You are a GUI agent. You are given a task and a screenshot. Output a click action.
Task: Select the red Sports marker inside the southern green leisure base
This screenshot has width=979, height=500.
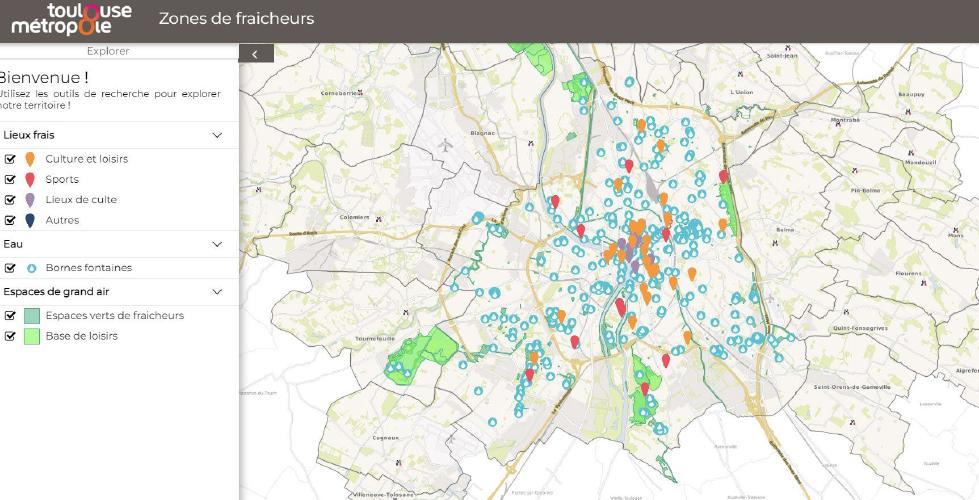645,388
